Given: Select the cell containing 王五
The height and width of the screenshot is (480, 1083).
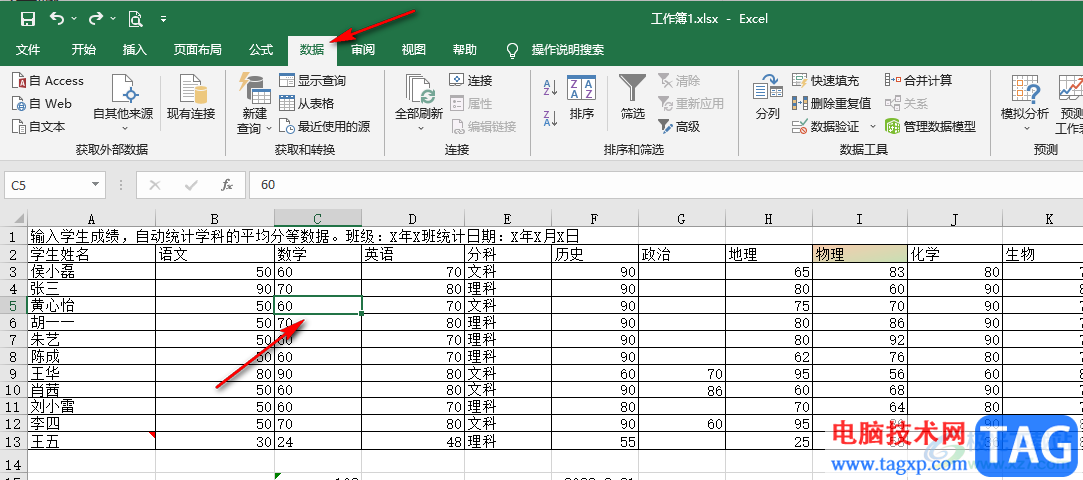Looking at the screenshot, I should click(91, 441).
